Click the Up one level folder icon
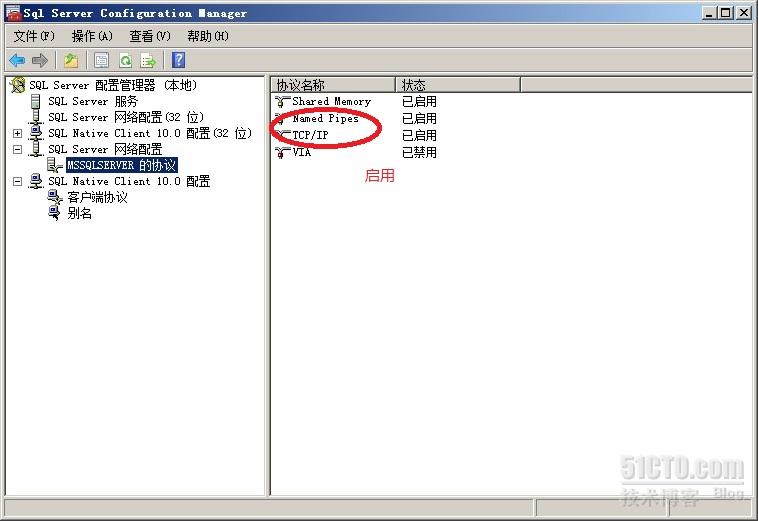This screenshot has width=758, height=521. [71, 60]
